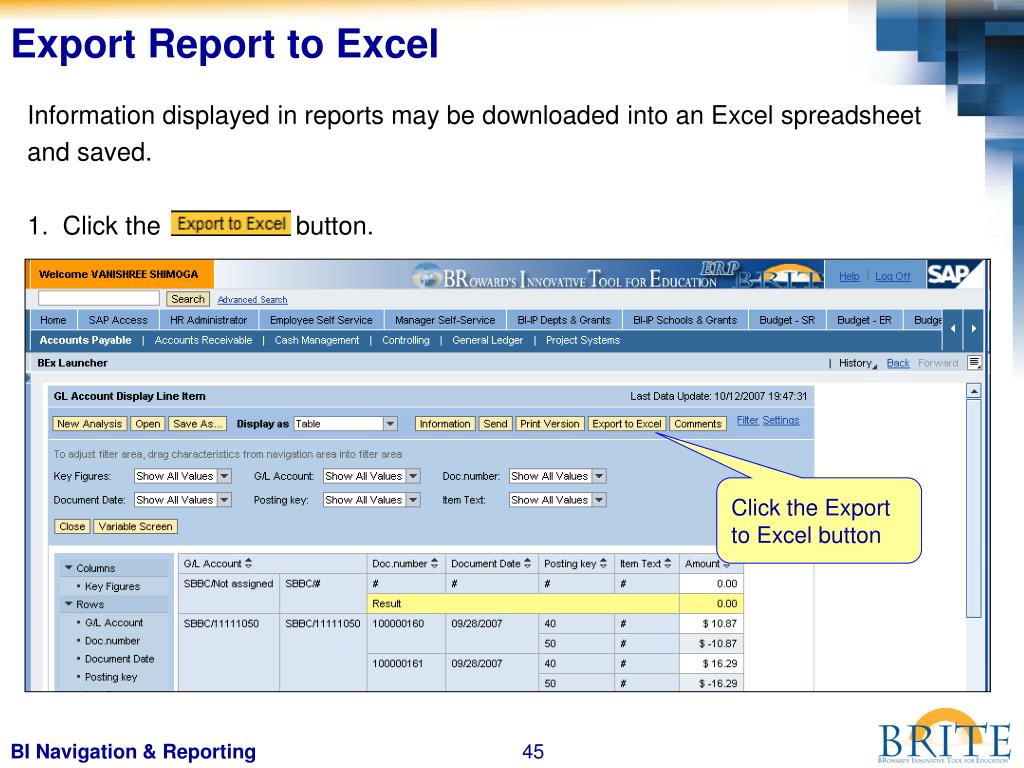Click the Search button

tap(187, 299)
